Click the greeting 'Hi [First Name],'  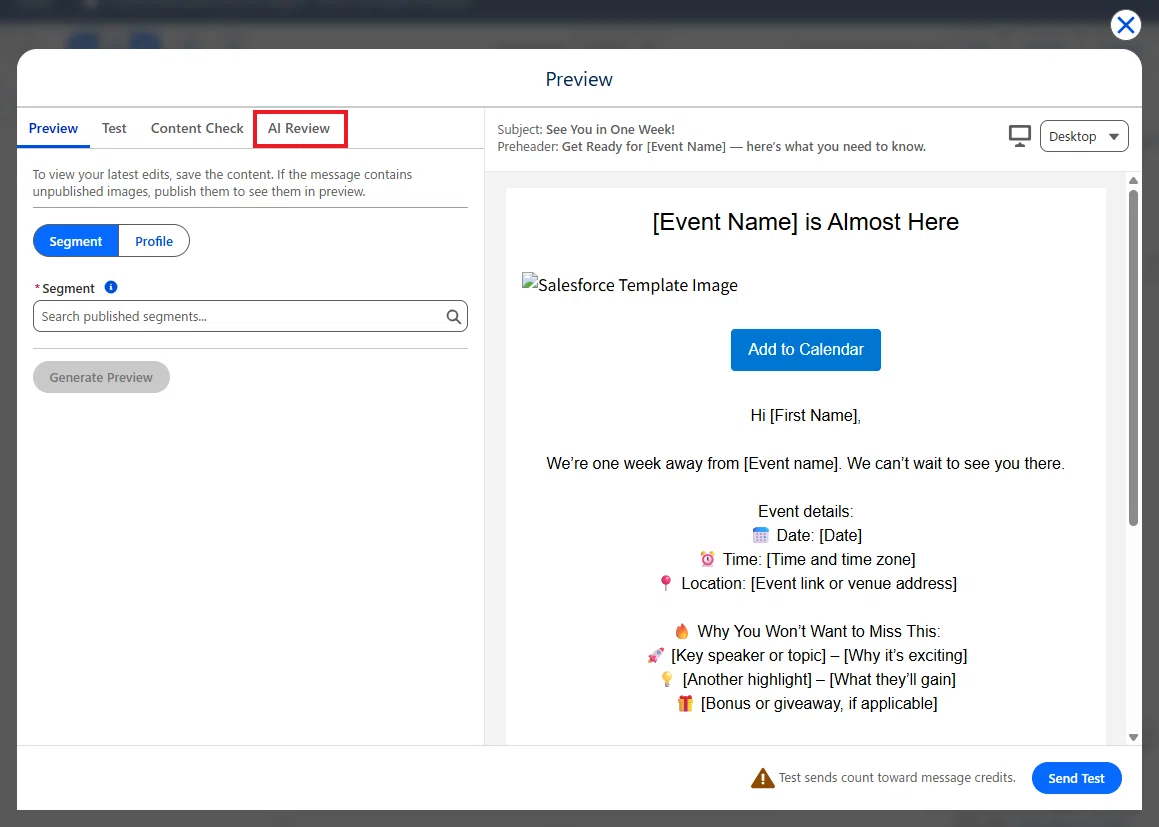[x=806, y=415]
